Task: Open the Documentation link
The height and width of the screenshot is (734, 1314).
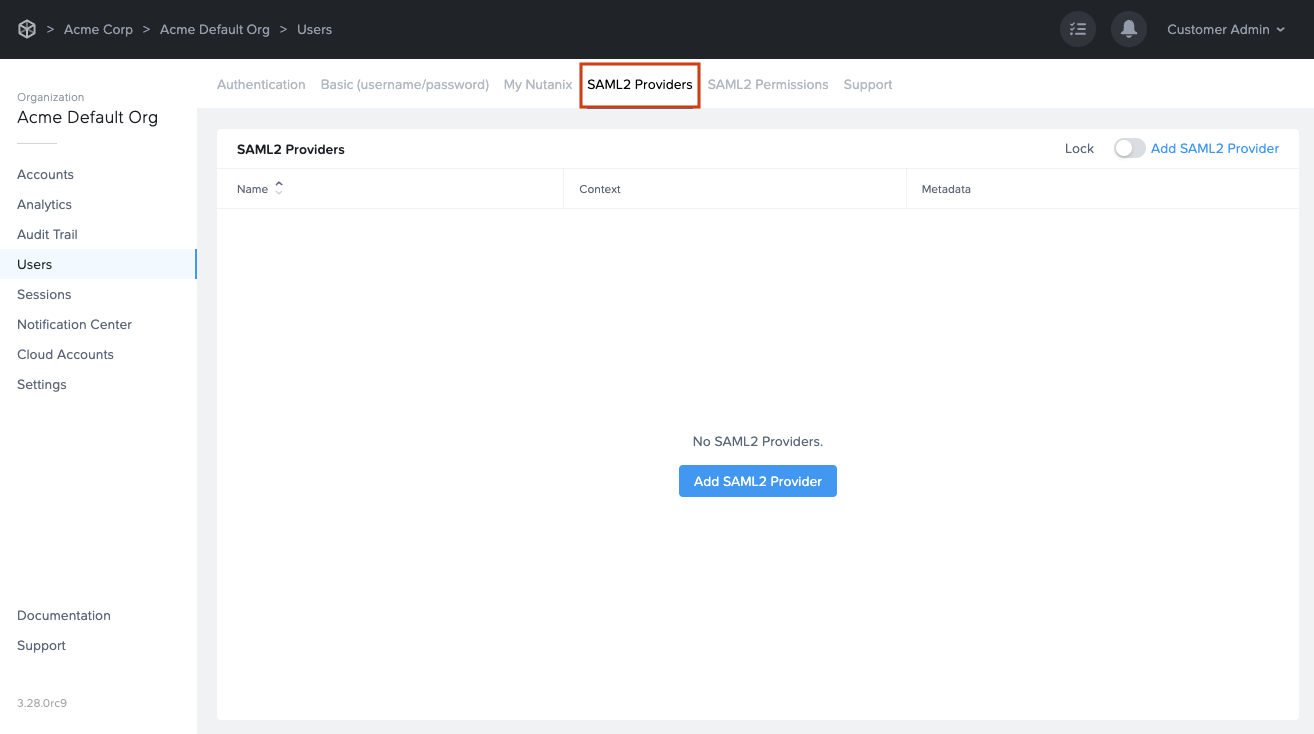Action: (x=63, y=615)
